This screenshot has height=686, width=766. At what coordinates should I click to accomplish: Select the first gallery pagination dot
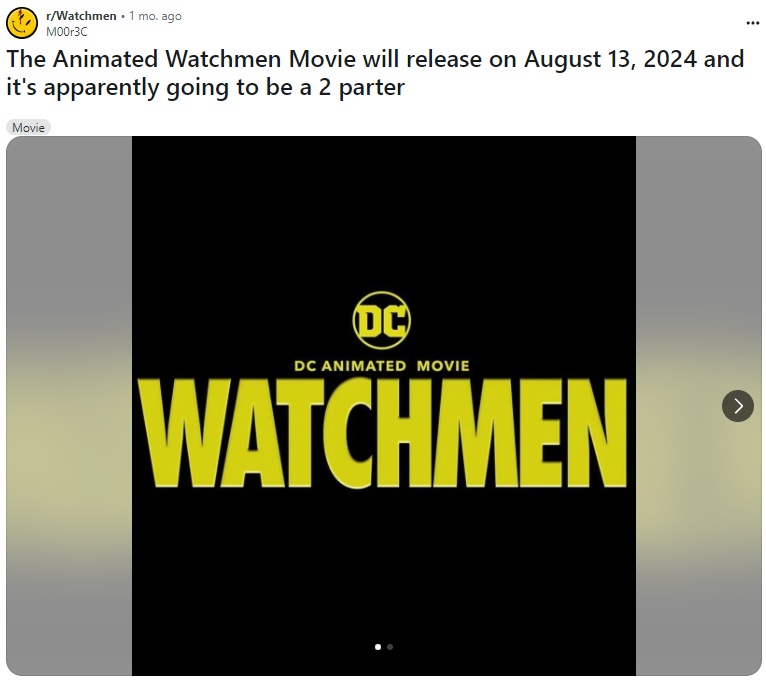(x=378, y=646)
